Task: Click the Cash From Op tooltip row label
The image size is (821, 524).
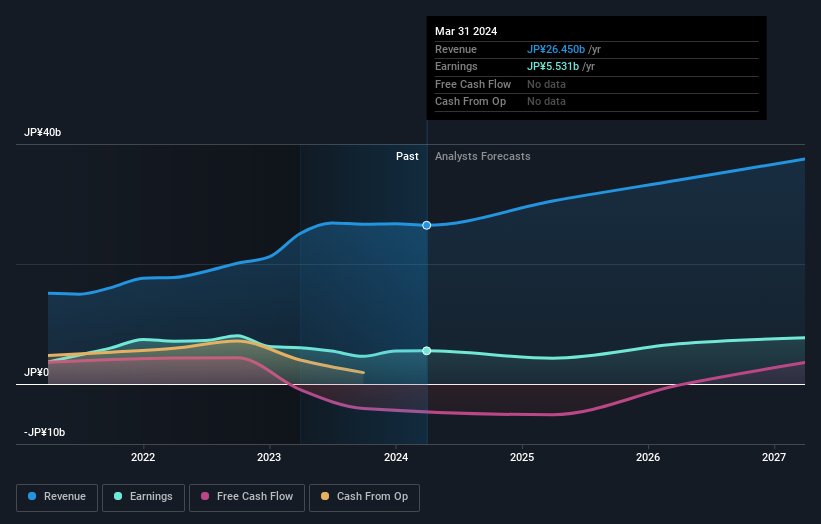Action: pos(470,102)
